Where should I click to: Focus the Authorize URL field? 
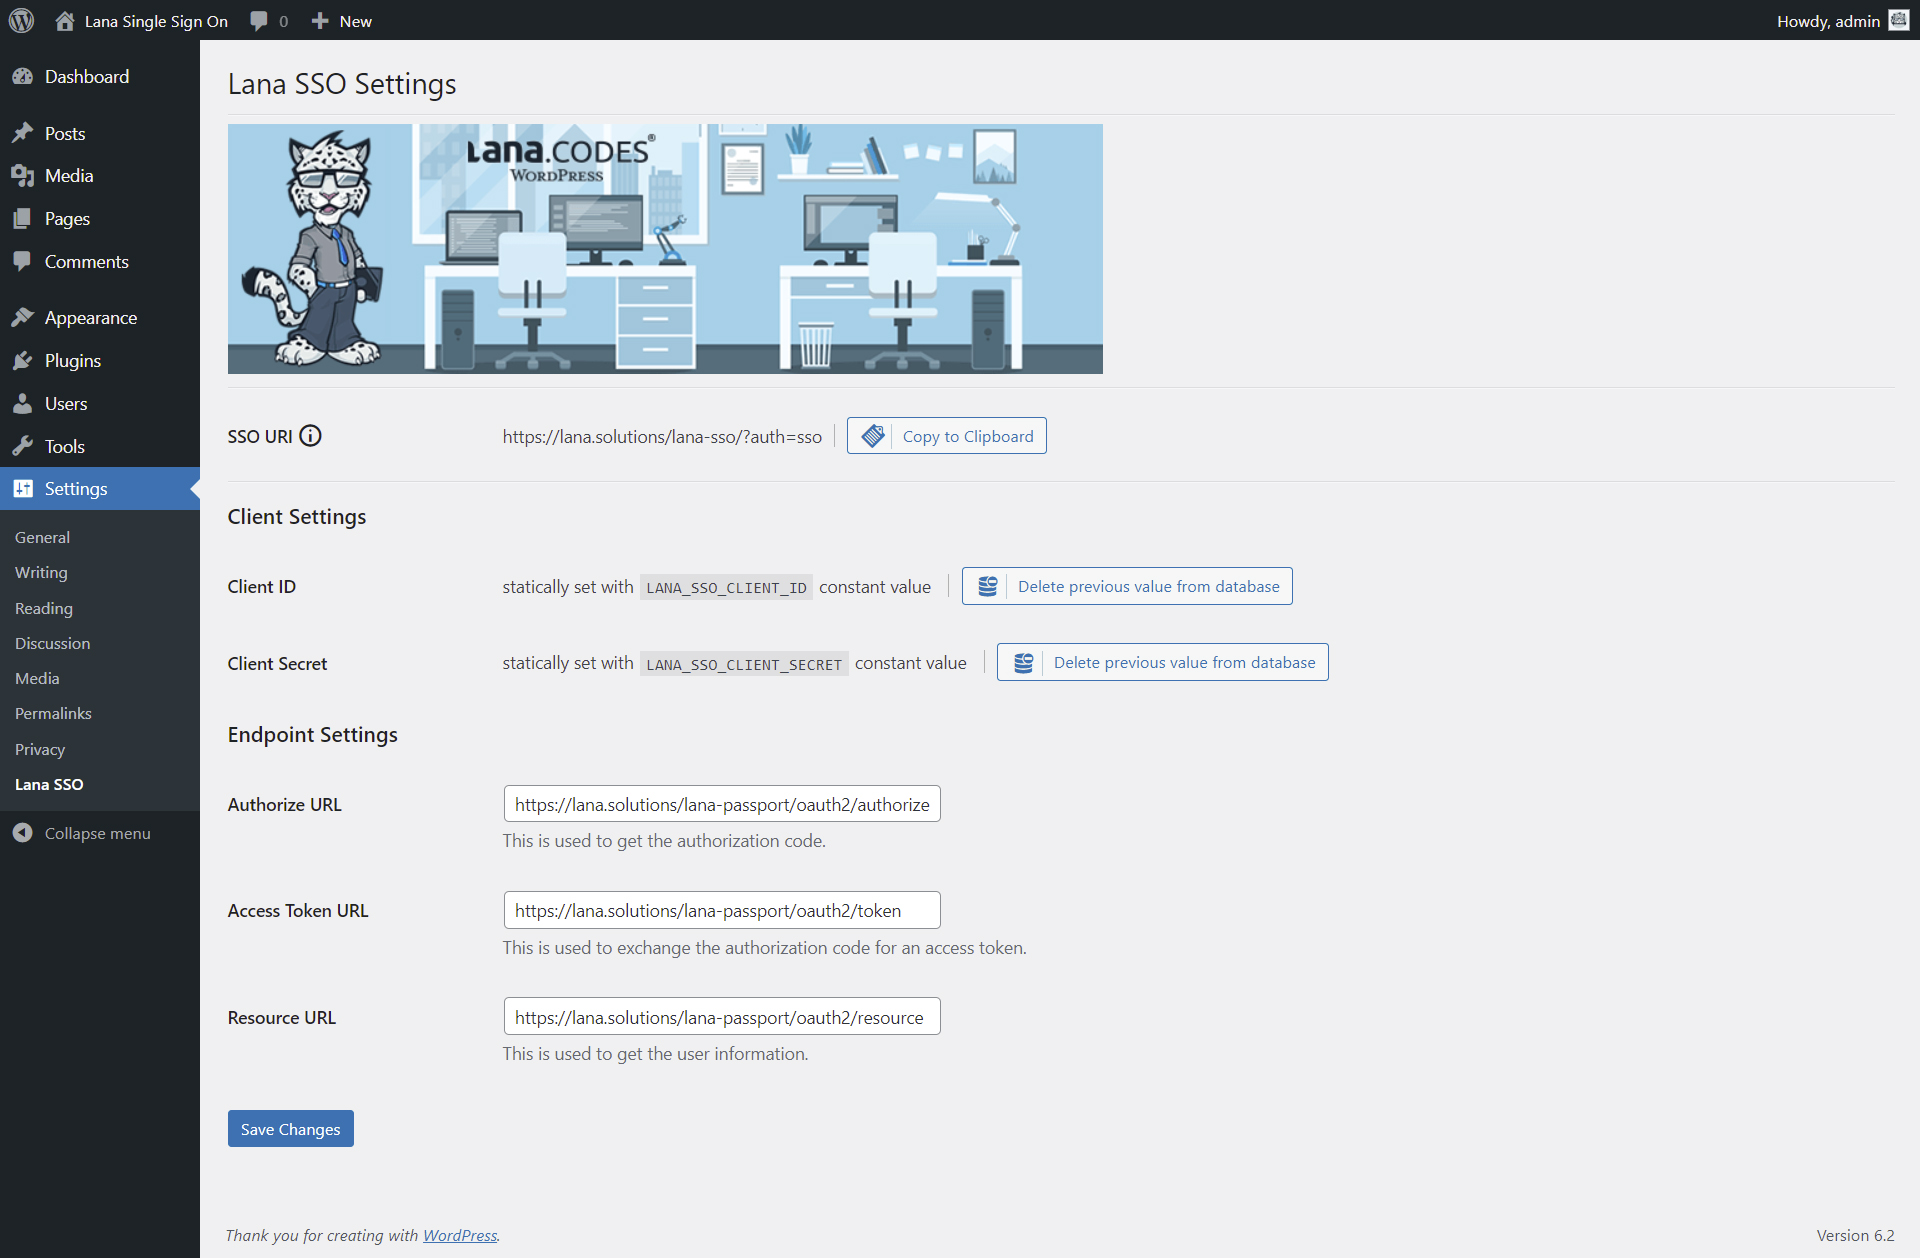[x=722, y=804]
